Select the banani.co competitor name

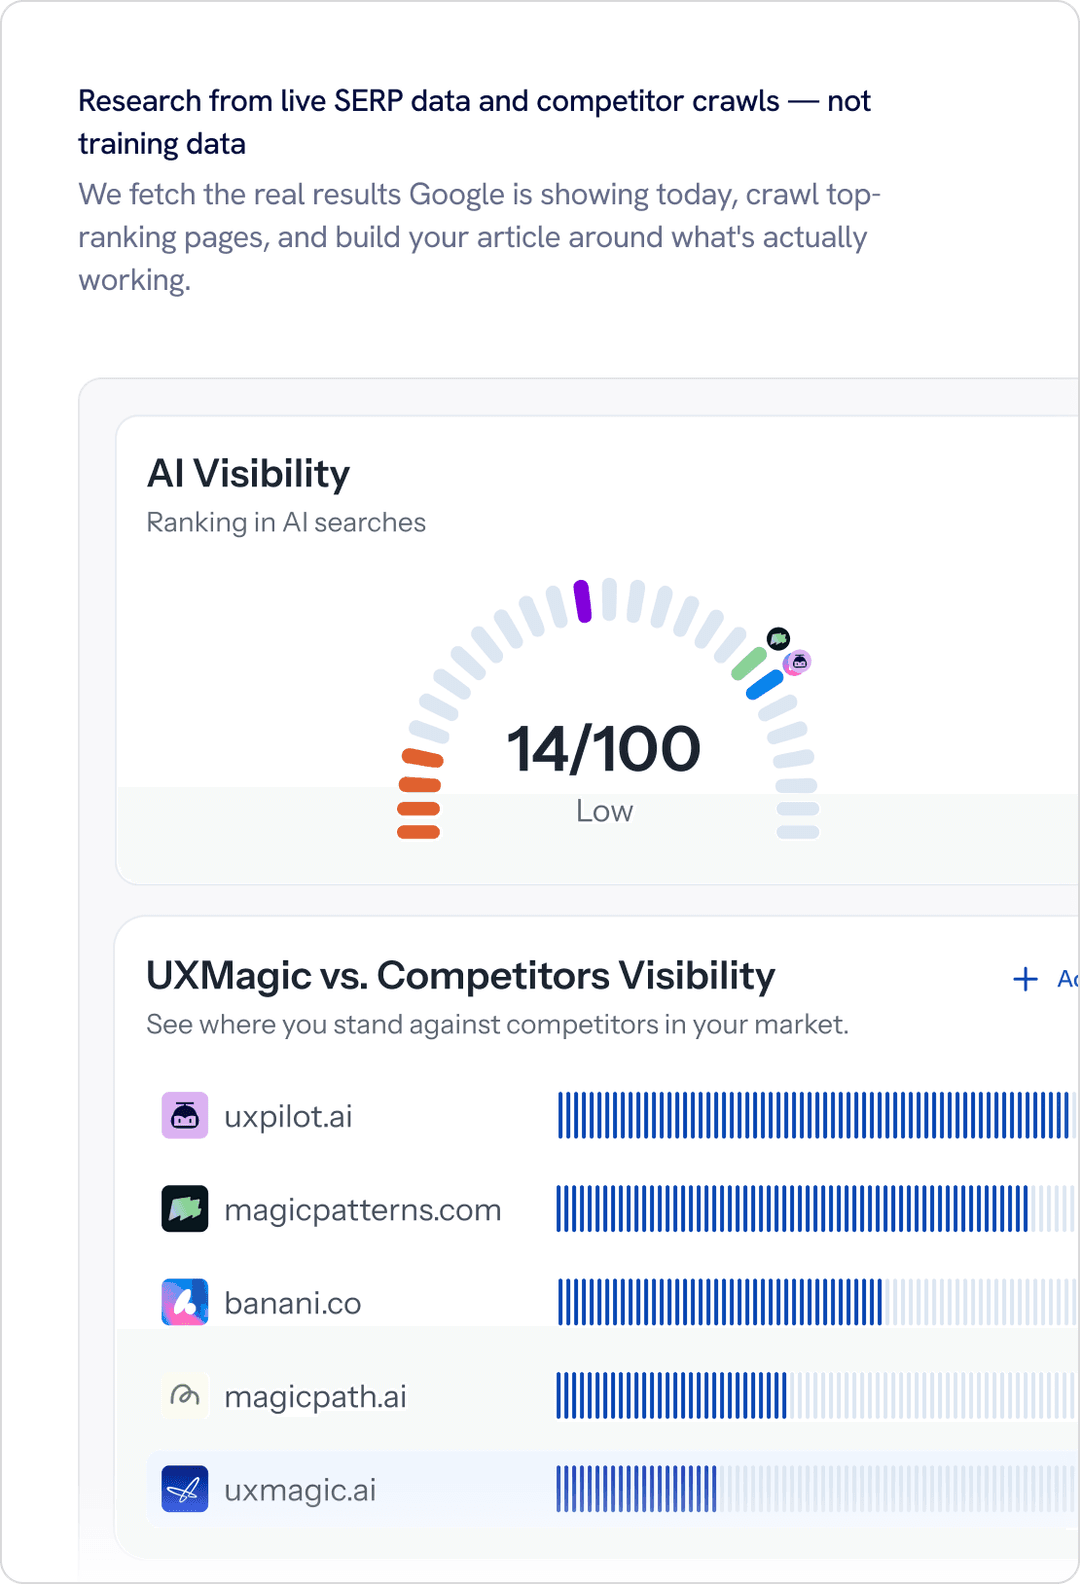click(292, 1303)
